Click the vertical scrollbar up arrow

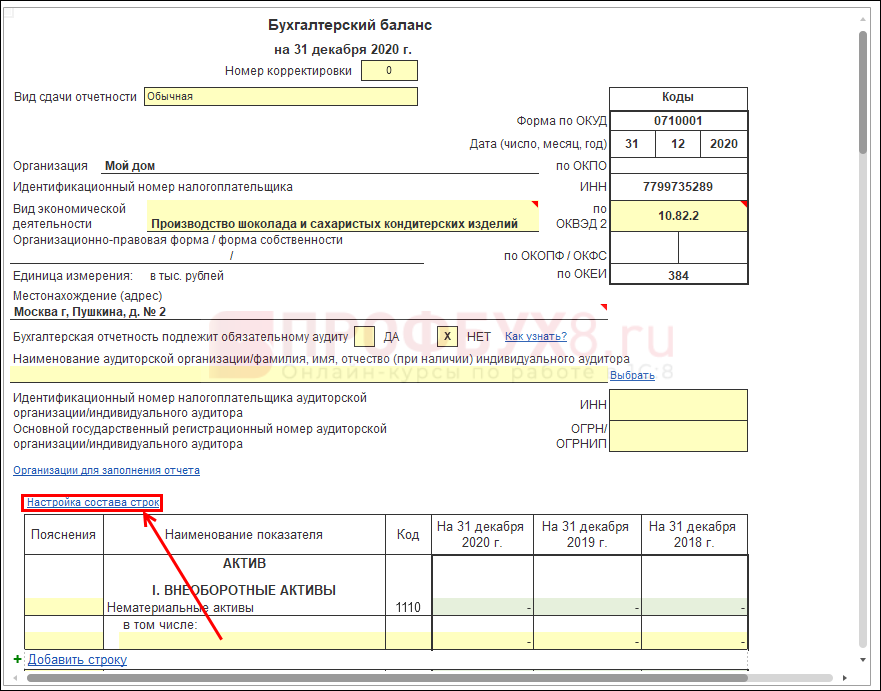click(x=862, y=20)
